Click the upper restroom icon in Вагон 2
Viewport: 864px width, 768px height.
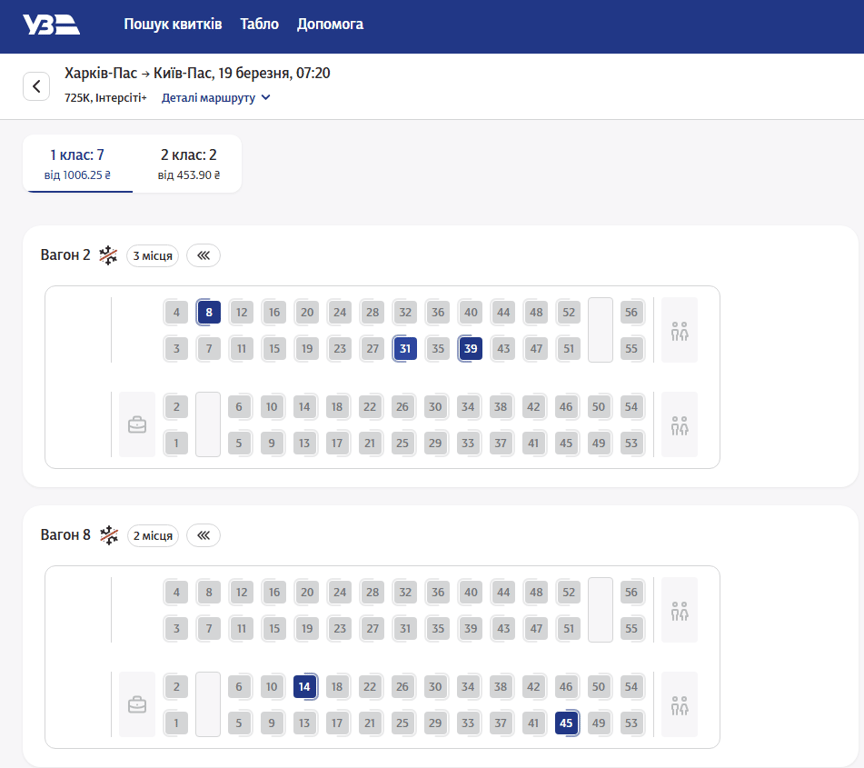[680, 330]
